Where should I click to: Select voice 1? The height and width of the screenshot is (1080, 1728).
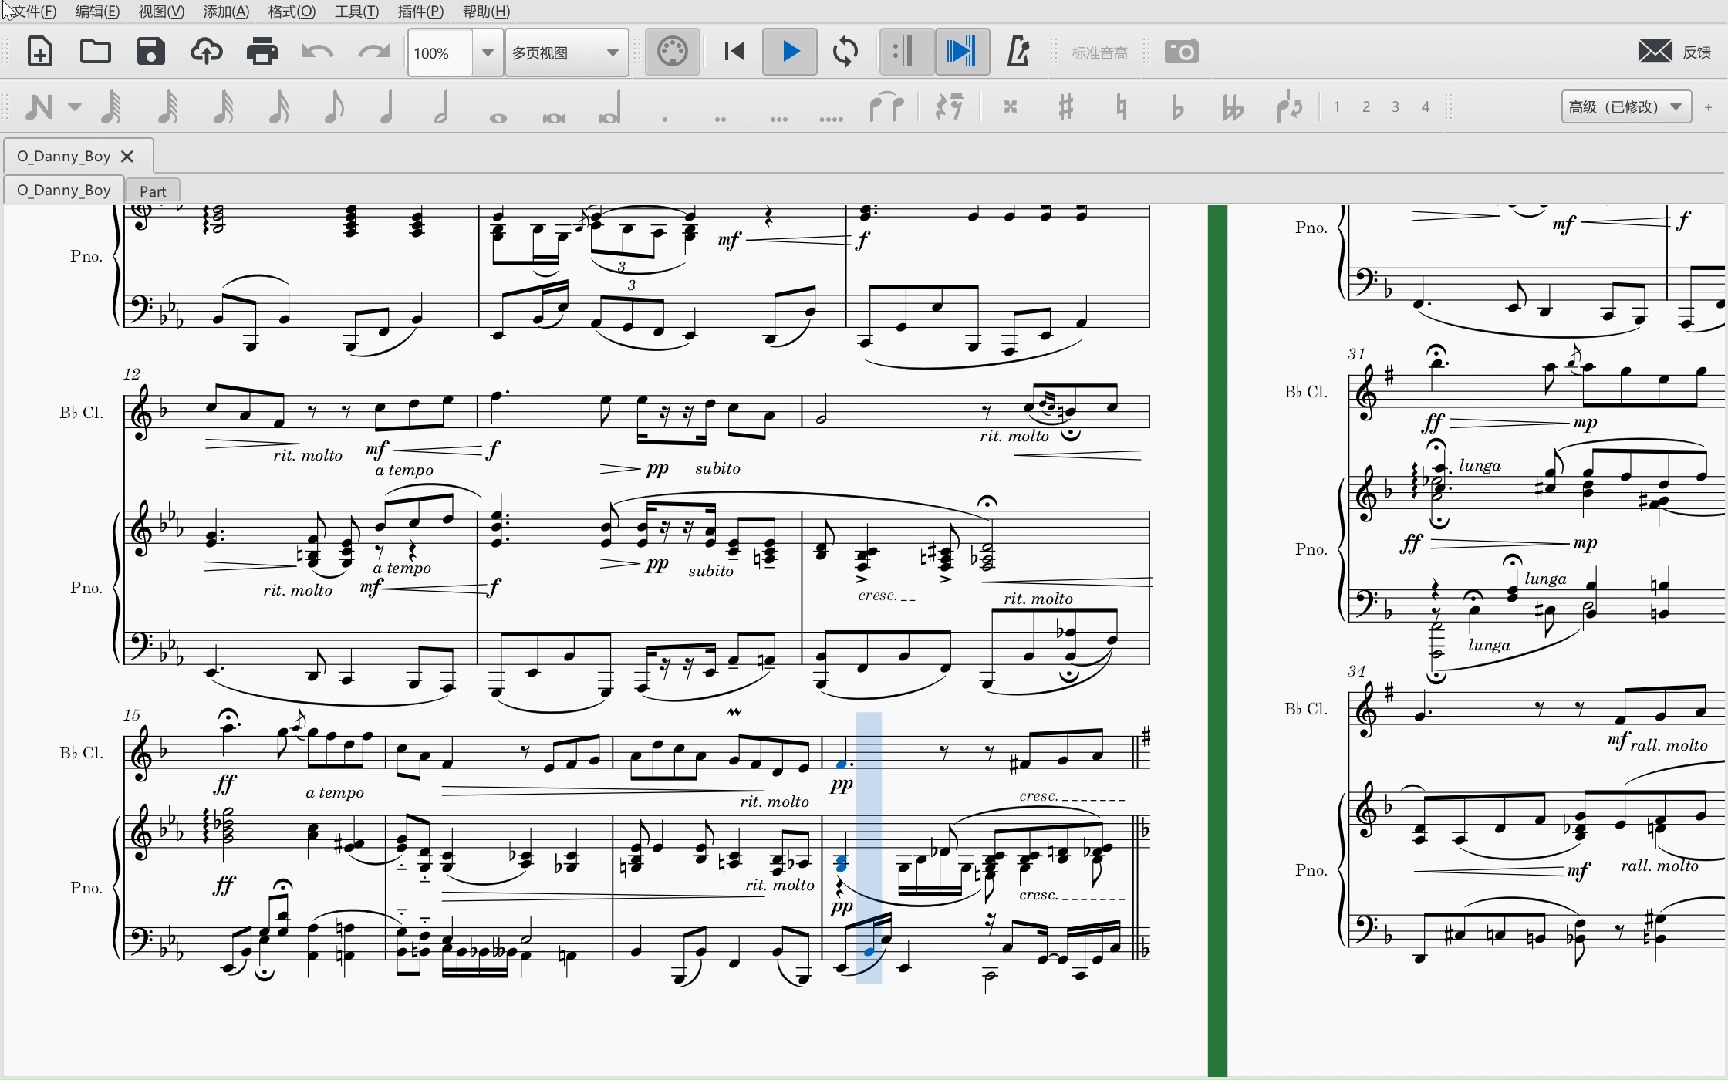1337,107
